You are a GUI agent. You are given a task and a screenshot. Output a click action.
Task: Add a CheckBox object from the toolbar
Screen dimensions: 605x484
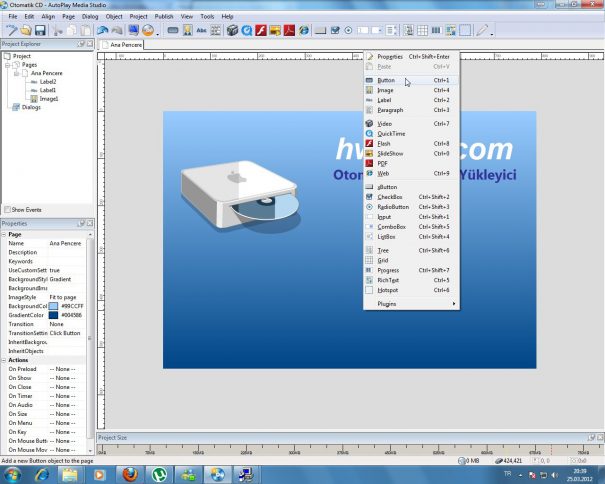pyautogui.click(x=335, y=30)
